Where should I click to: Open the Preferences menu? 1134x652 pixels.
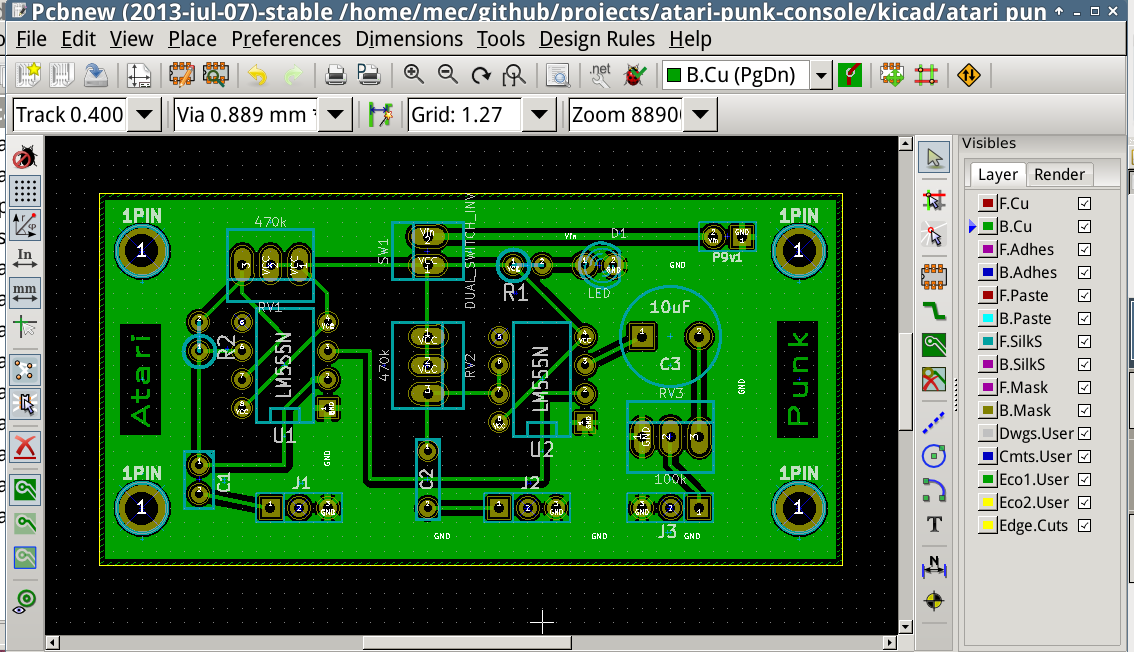click(286, 39)
